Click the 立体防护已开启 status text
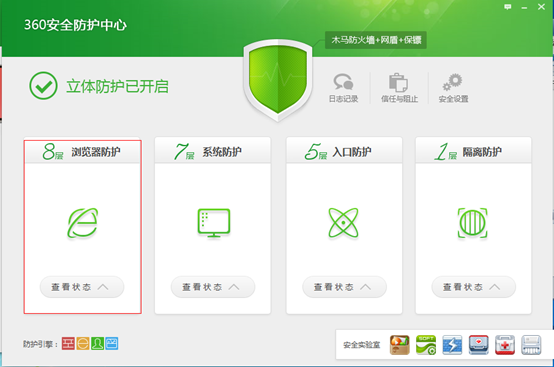This screenshot has width=554, height=367. [x=117, y=87]
